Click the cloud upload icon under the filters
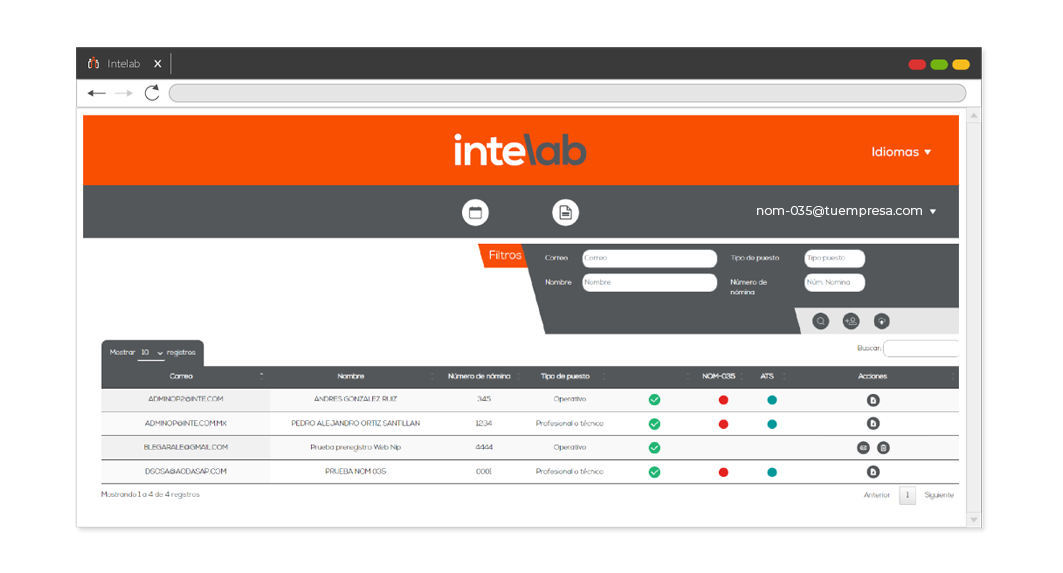1063x573 pixels. coord(881,321)
